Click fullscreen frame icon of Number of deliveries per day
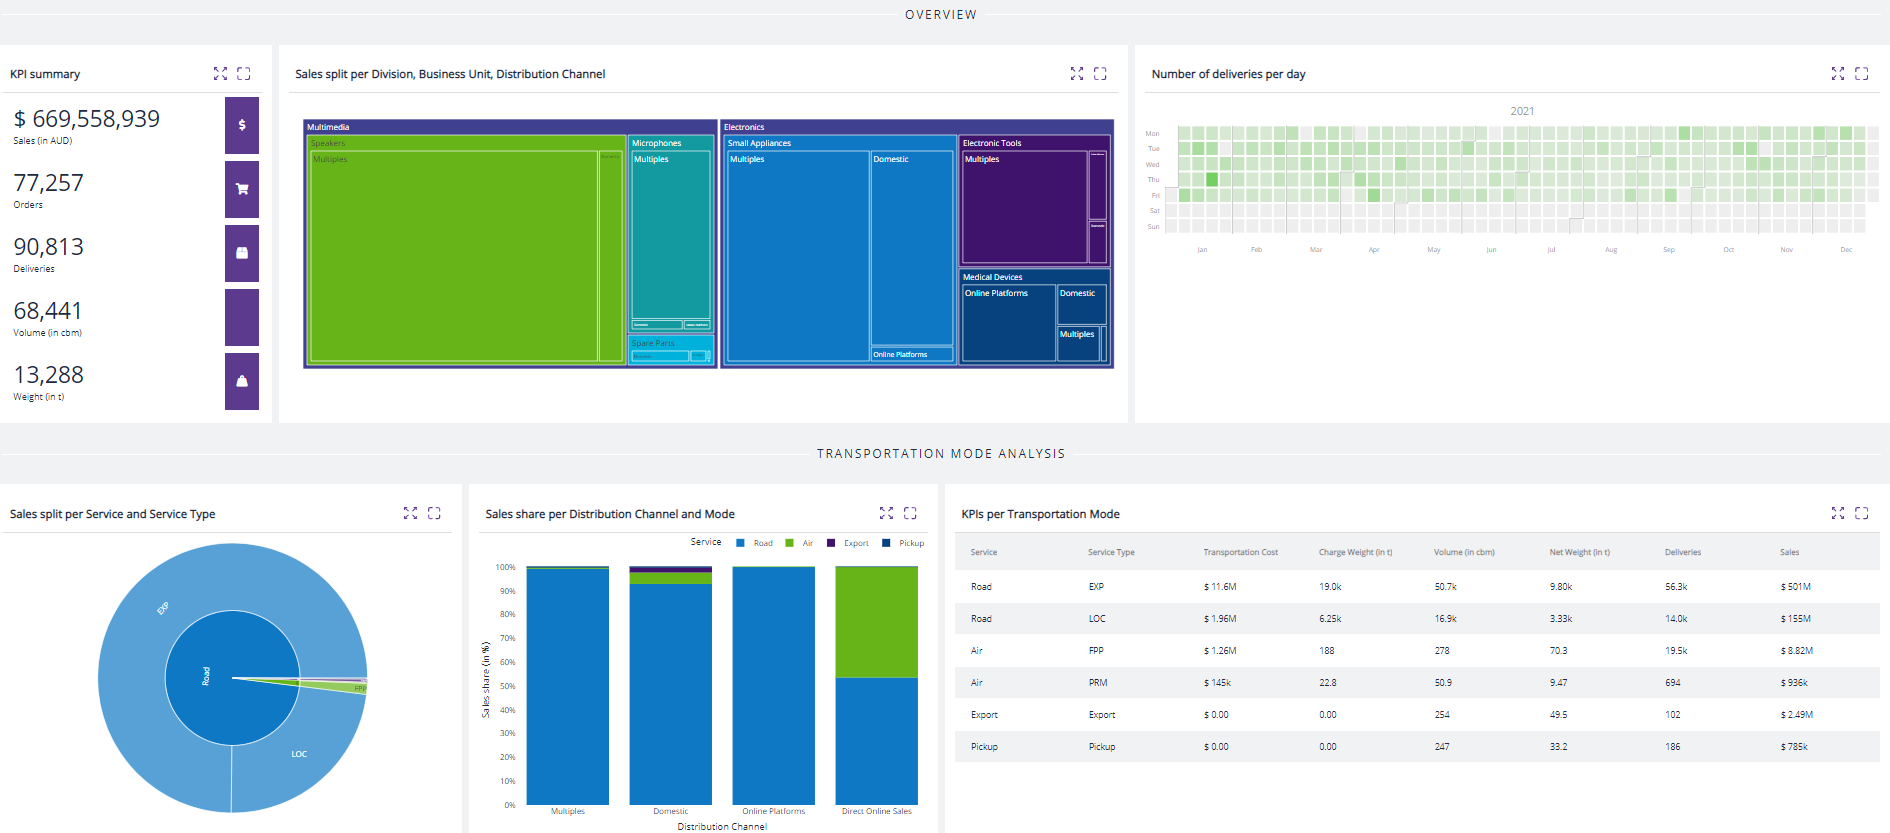Image resolution: width=1890 pixels, height=833 pixels. point(1862,74)
